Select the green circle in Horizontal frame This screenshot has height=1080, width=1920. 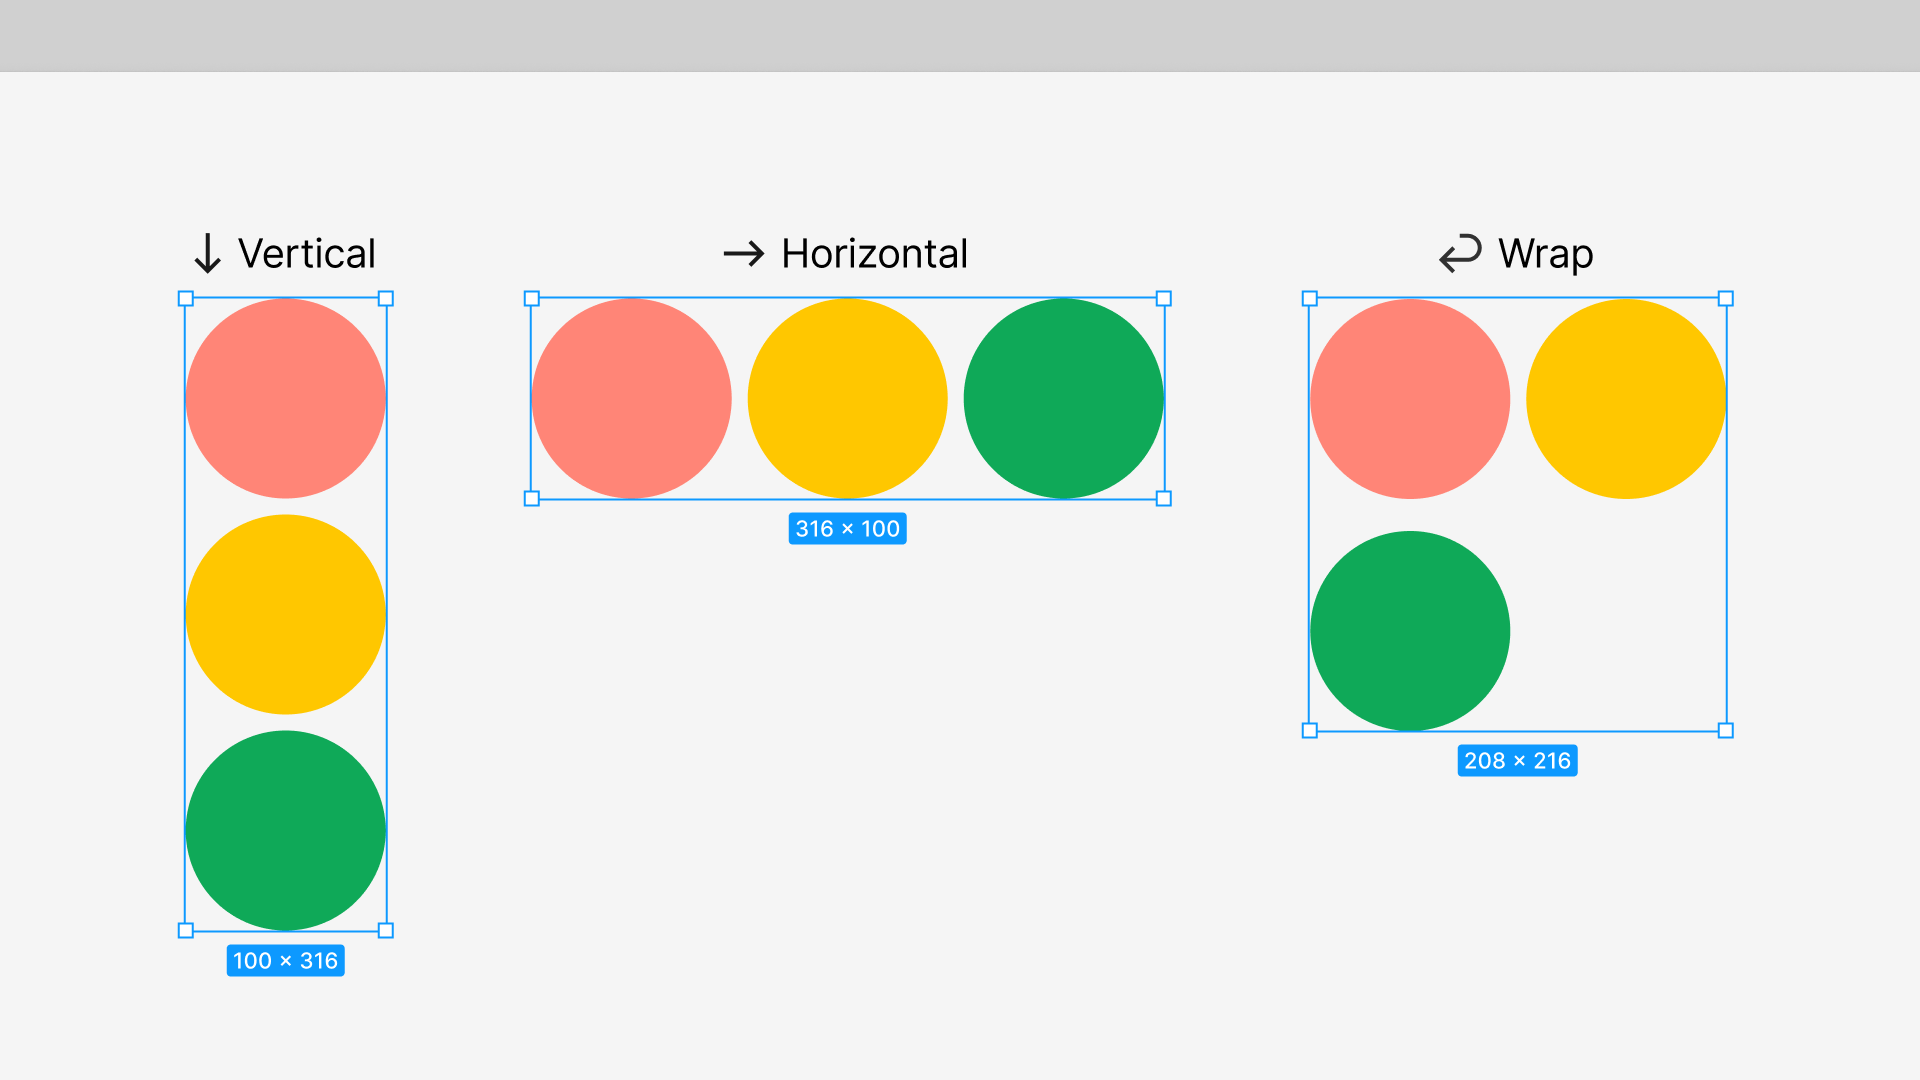1064,398
